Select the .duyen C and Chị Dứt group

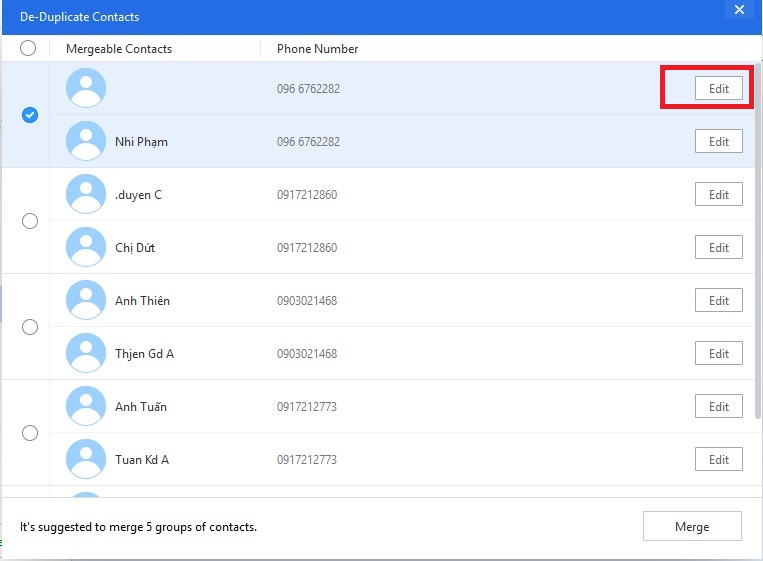coord(30,221)
